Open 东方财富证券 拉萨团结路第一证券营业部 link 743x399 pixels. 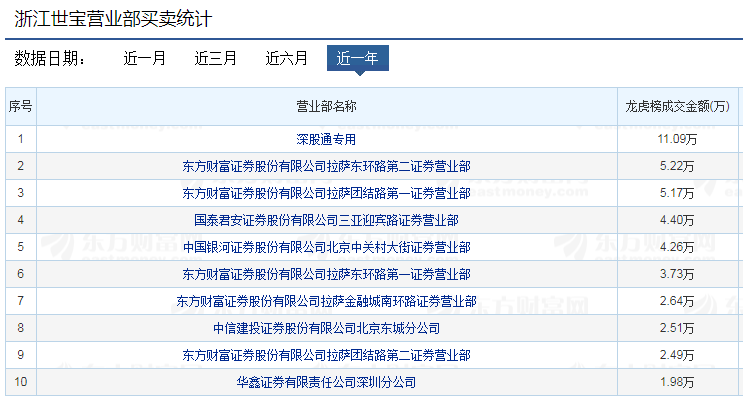click(x=326, y=193)
